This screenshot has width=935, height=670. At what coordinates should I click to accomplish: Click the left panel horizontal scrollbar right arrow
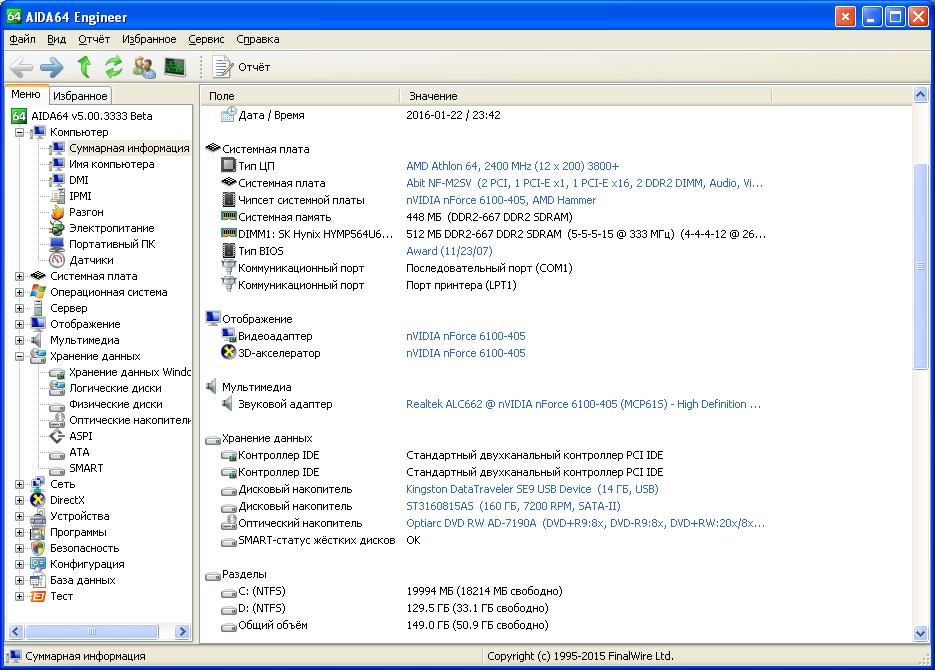pyautogui.click(x=182, y=631)
